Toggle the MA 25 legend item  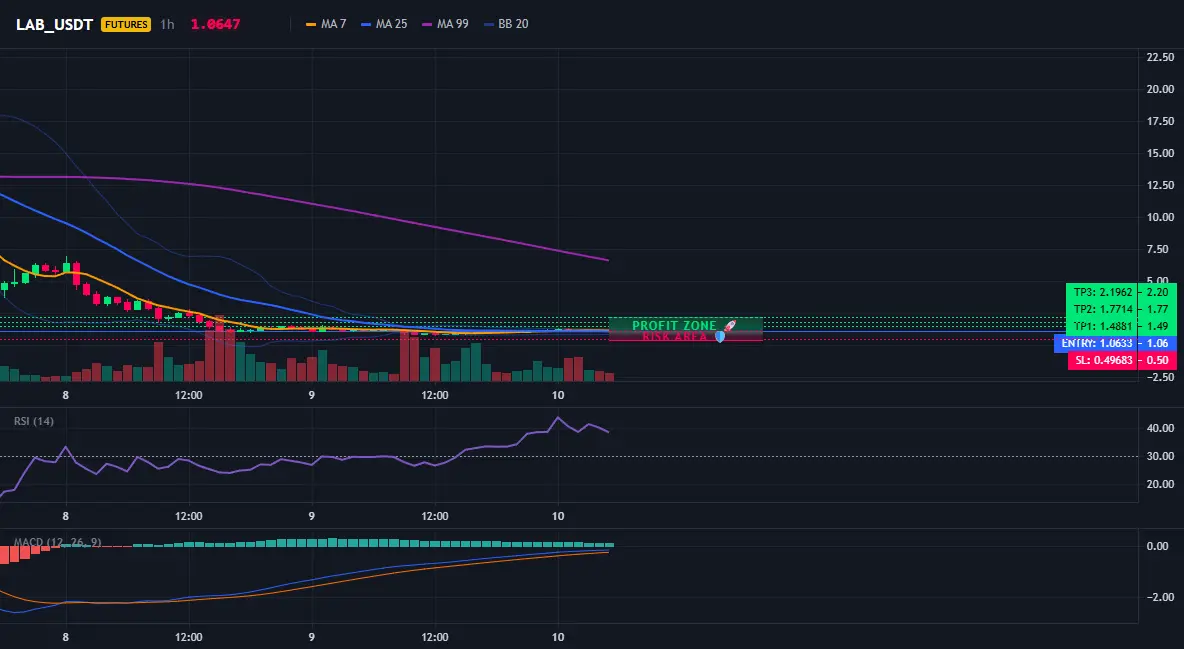click(x=384, y=24)
